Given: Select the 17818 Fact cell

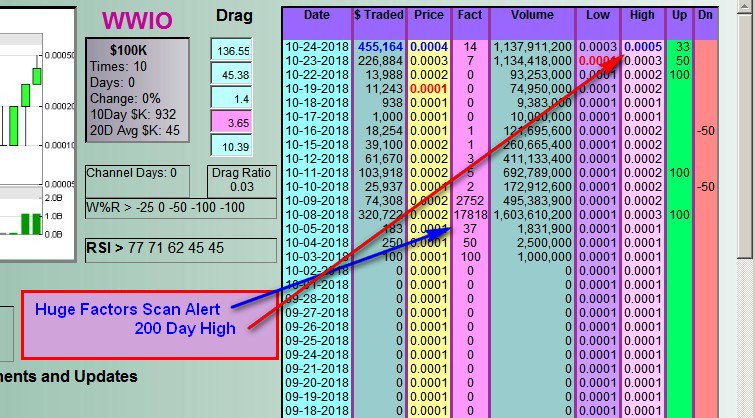Looking at the screenshot, I should (x=470, y=215).
